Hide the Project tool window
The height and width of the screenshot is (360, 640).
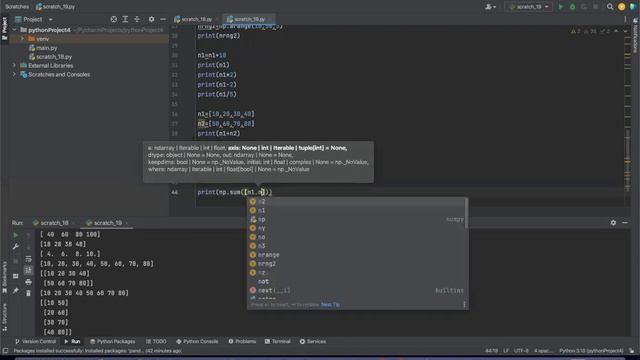(163, 19)
